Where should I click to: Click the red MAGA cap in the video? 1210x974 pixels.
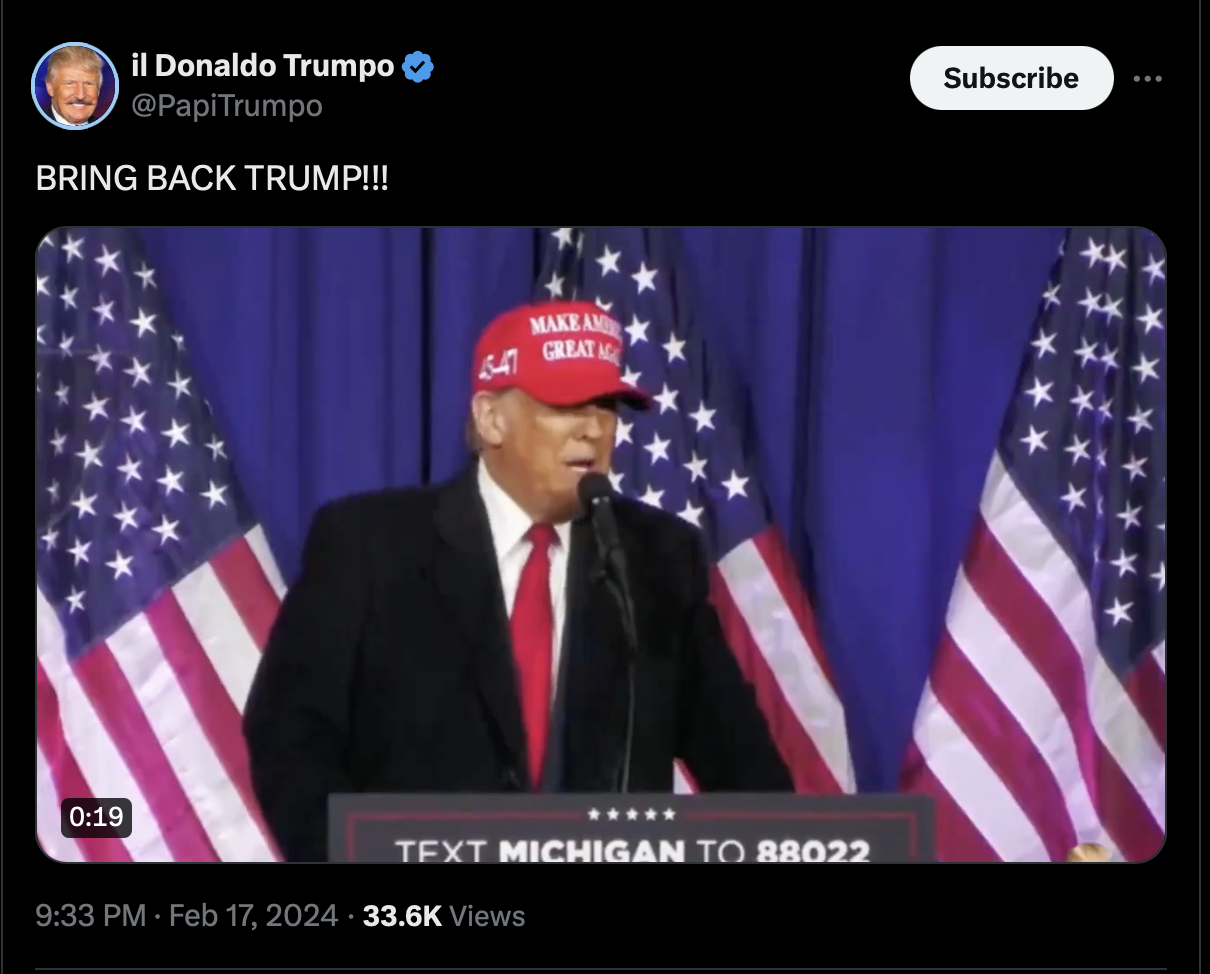point(560,355)
